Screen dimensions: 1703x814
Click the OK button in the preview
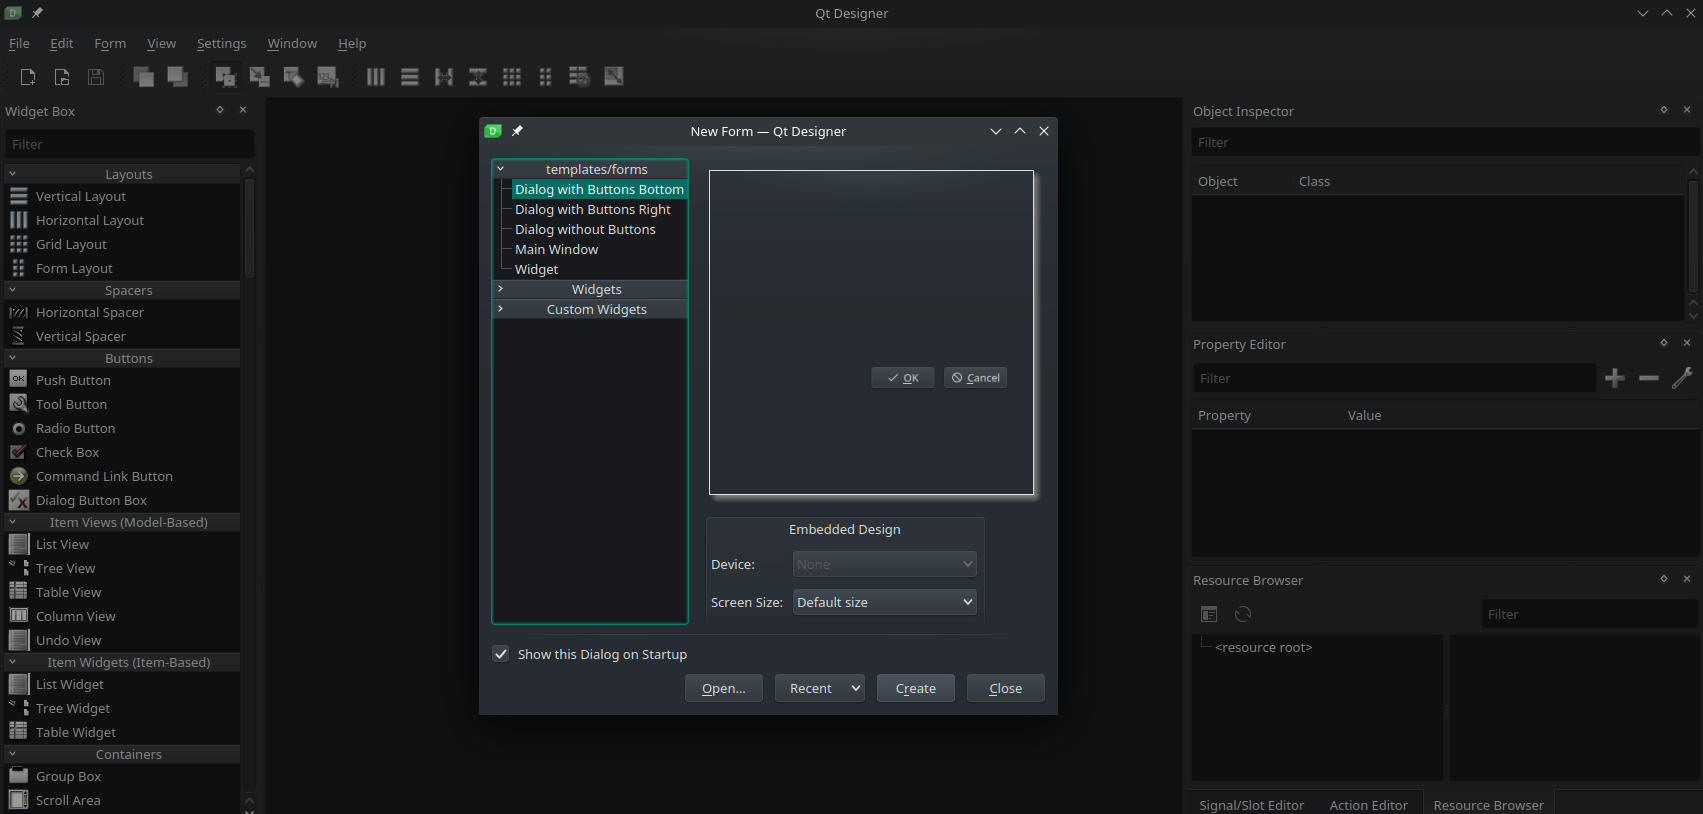(x=903, y=378)
